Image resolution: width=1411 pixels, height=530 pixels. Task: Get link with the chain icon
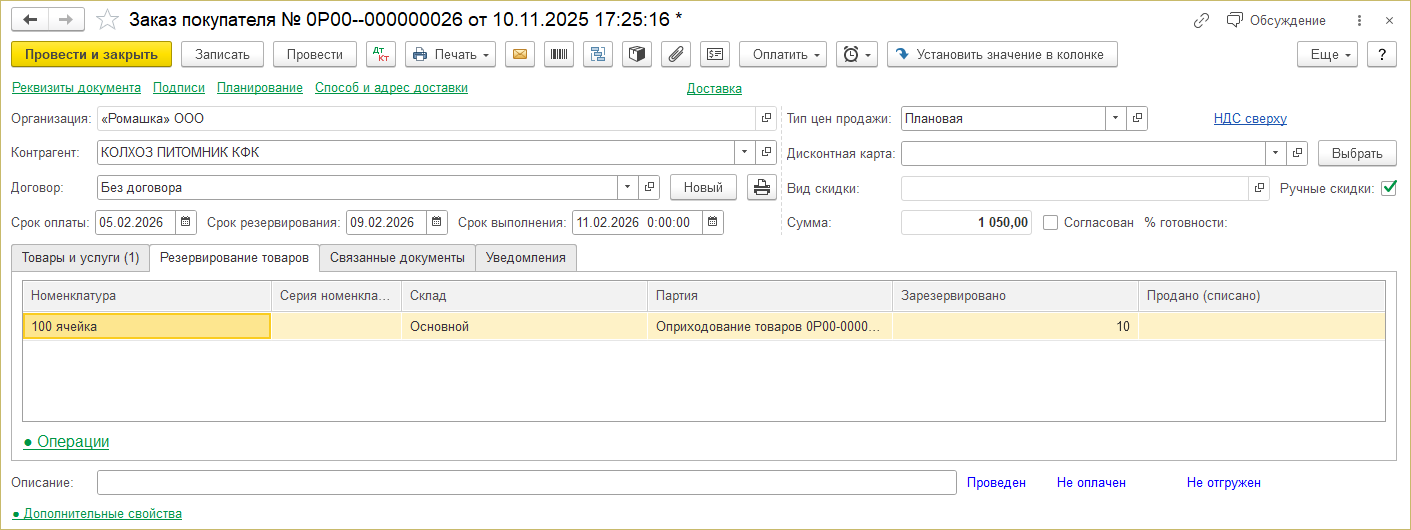(1201, 20)
